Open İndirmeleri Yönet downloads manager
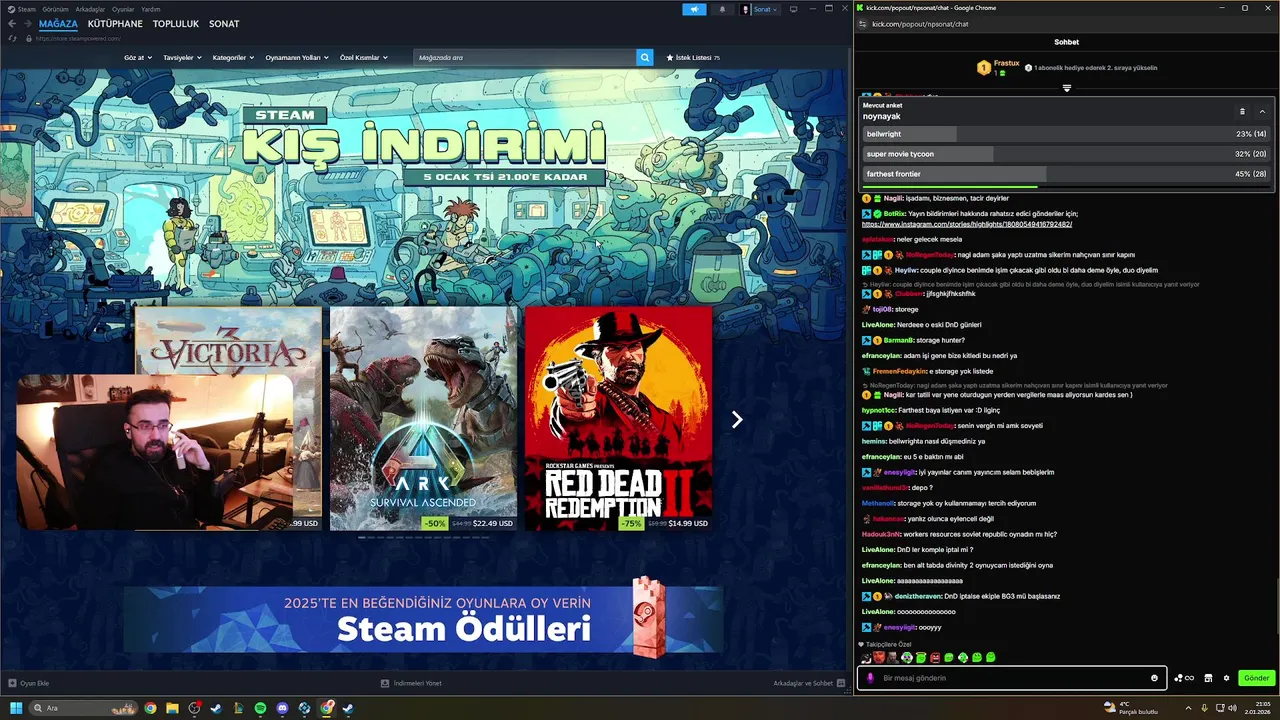The width and height of the screenshot is (1280, 720). click(x=411, y=683)
